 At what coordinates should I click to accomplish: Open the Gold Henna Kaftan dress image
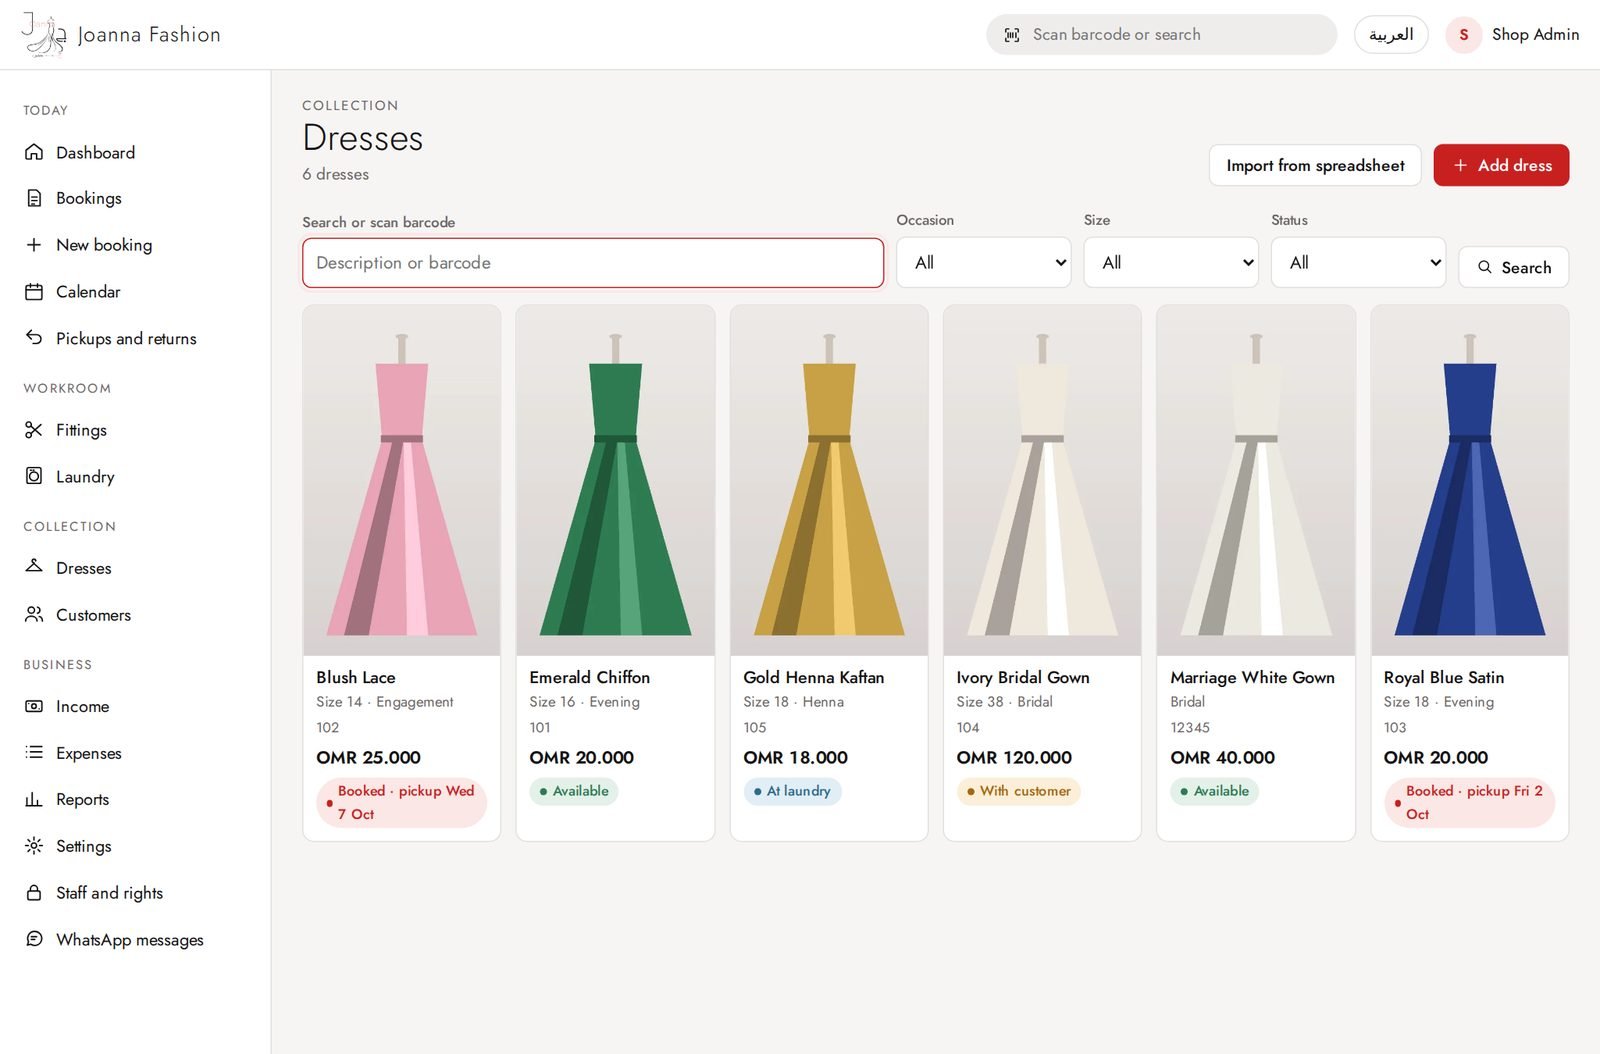[829, 480]
